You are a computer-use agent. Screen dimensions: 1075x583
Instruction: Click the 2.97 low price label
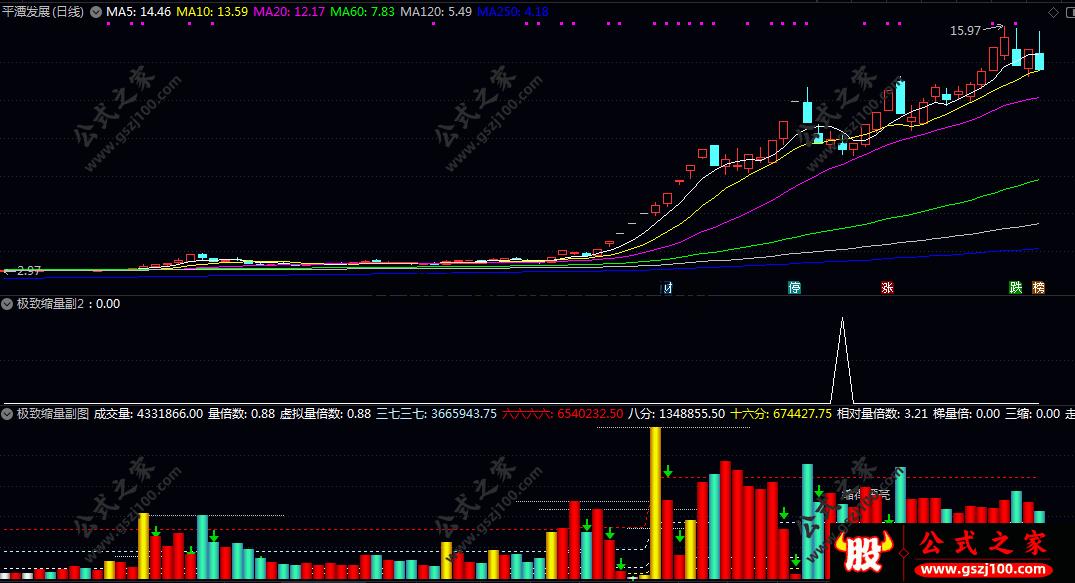(29, 271)
